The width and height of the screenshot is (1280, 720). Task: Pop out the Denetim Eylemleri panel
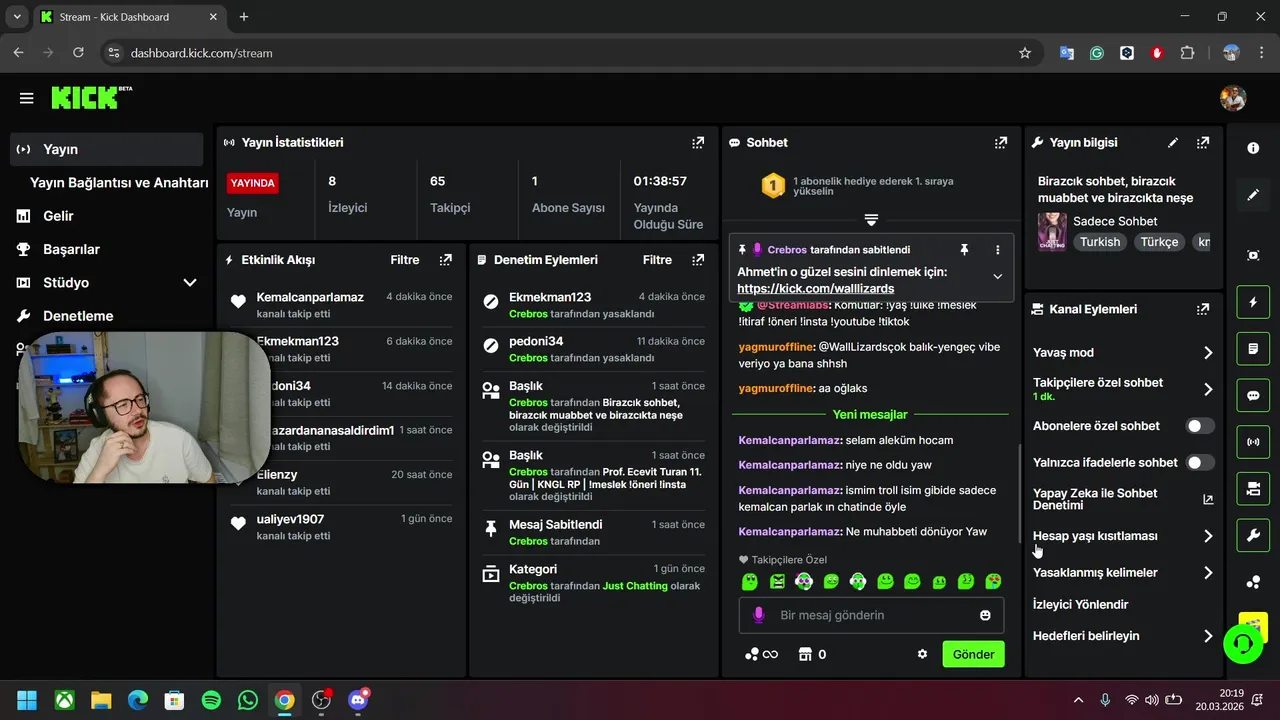pos(698,260)
